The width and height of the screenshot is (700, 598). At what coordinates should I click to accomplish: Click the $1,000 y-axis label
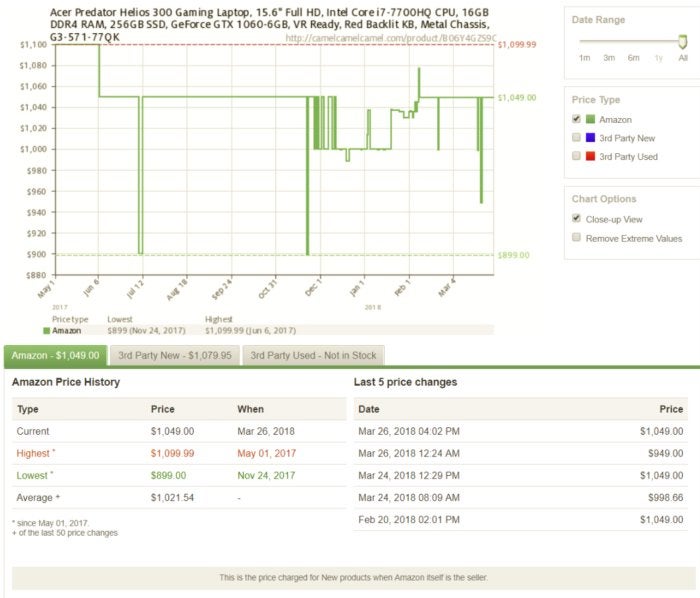click(33, 149)
